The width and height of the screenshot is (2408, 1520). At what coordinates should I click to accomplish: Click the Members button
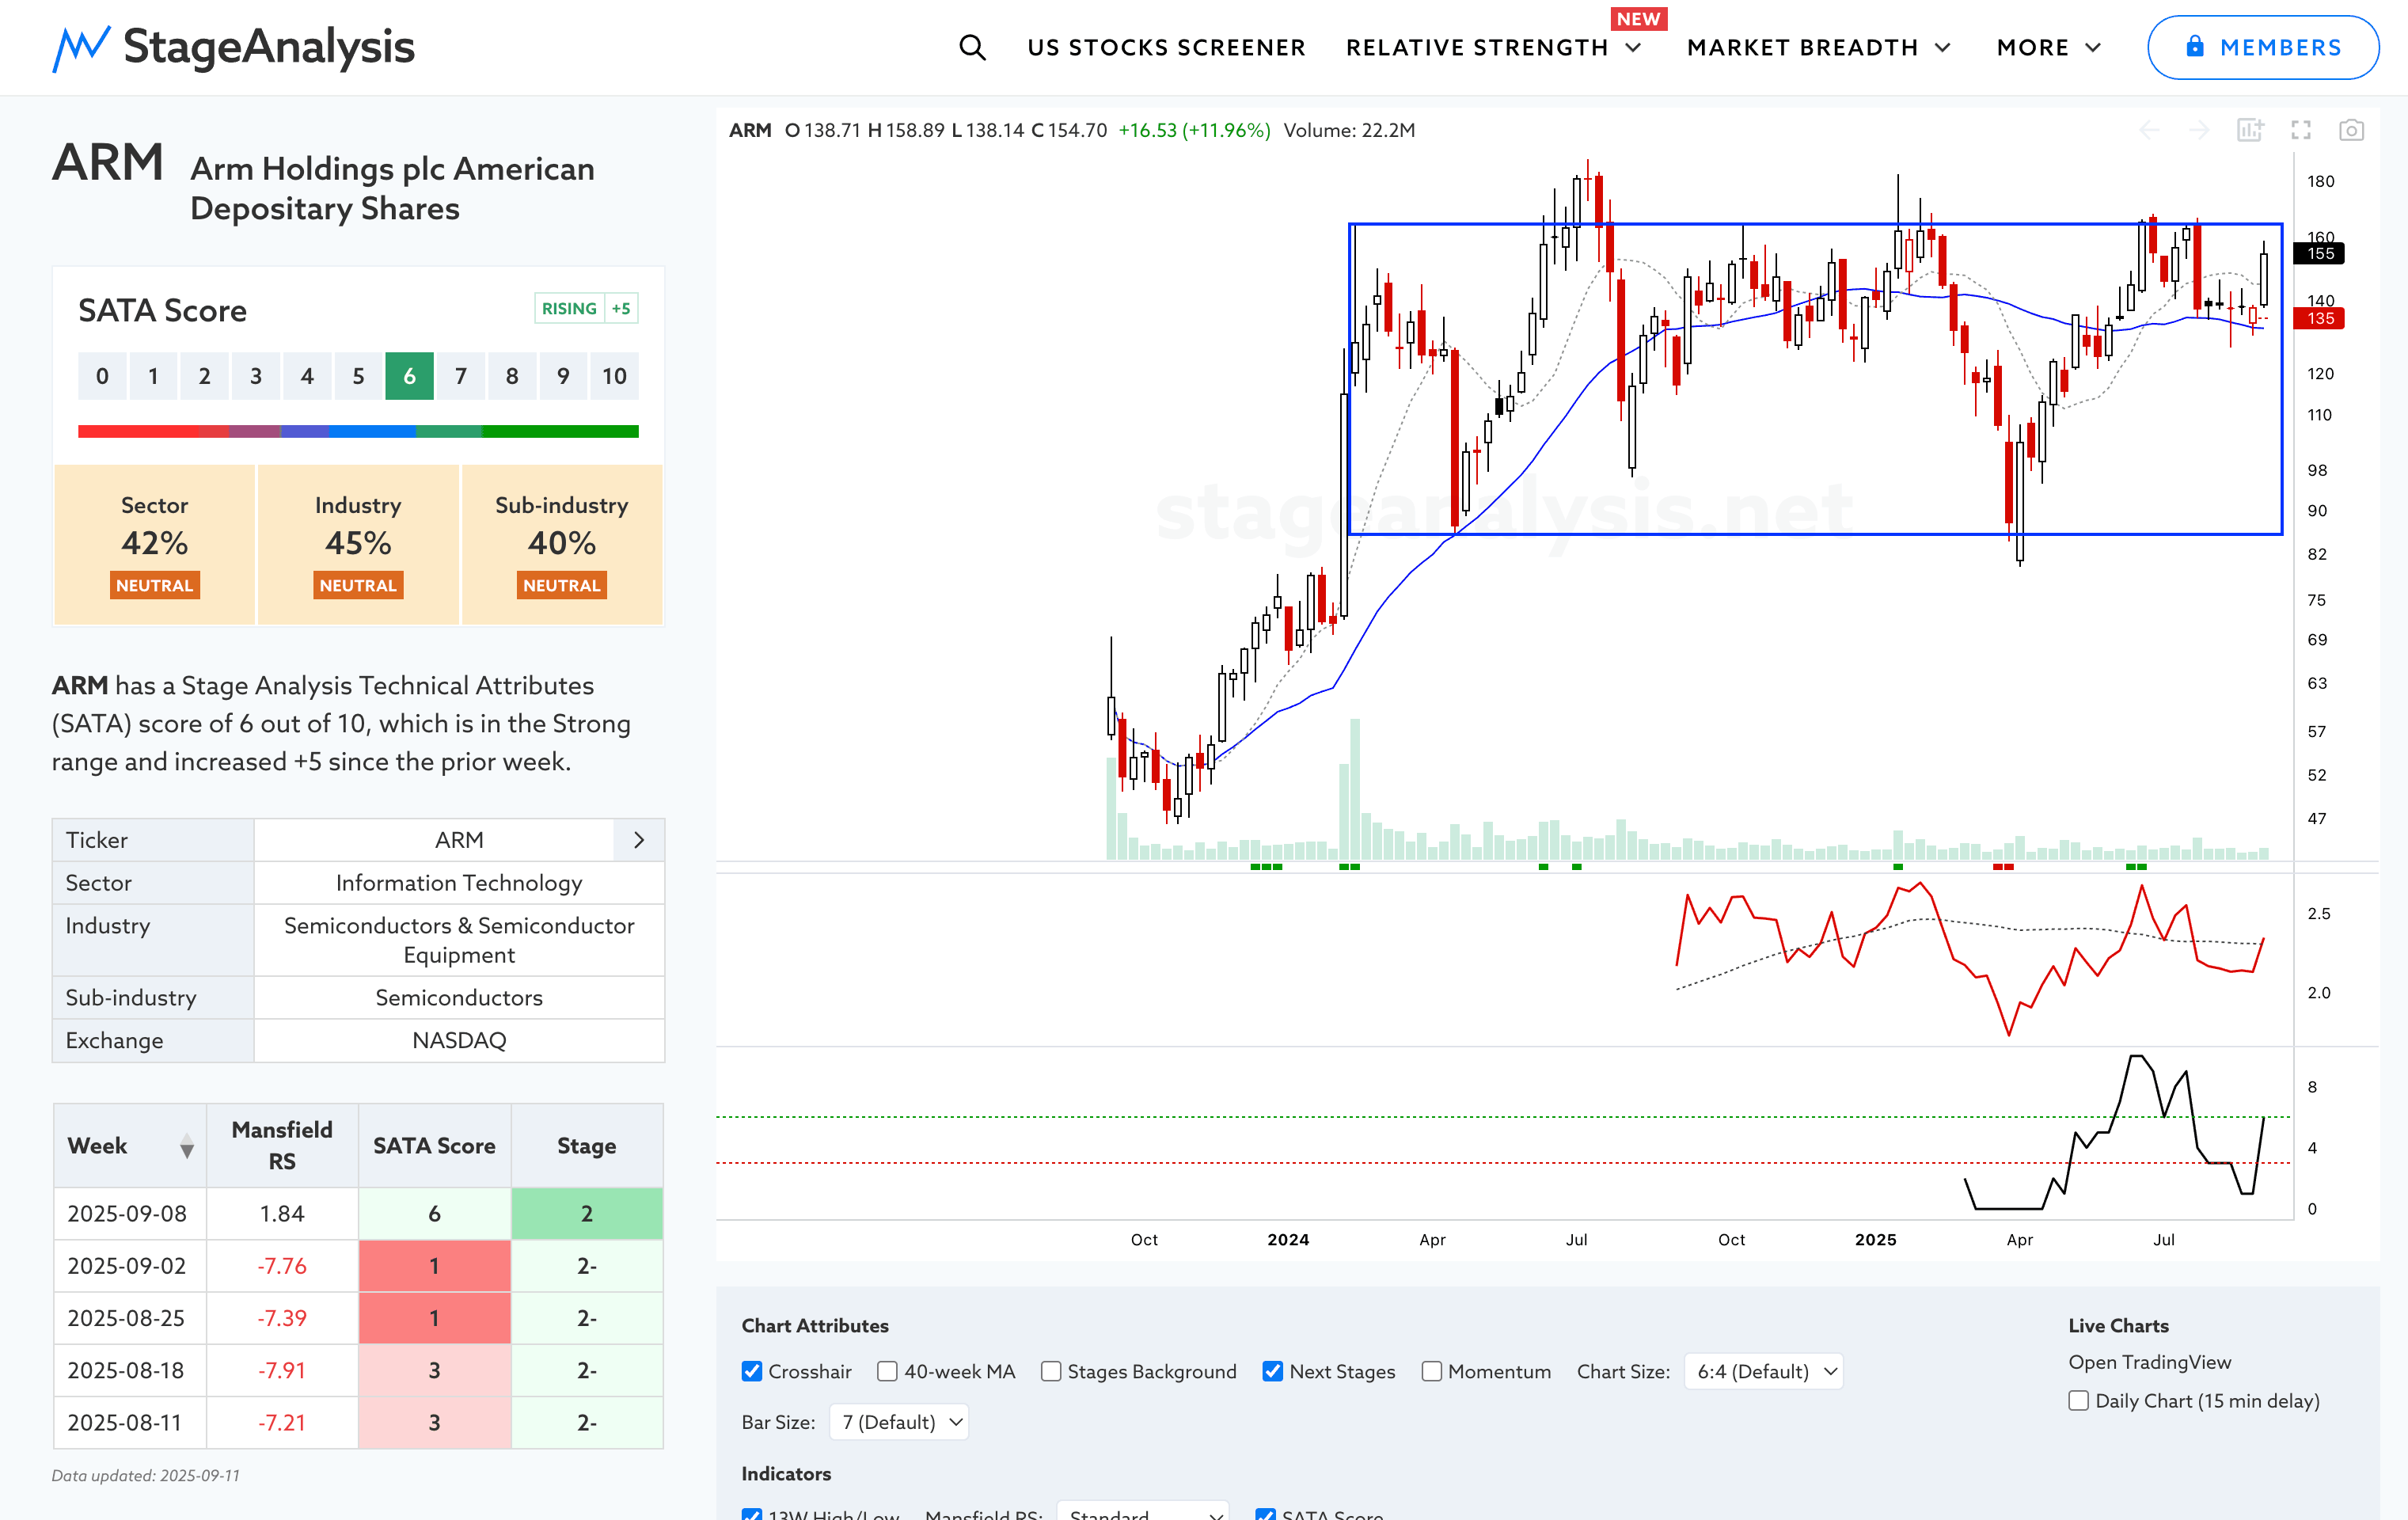tap(2263, 47)
